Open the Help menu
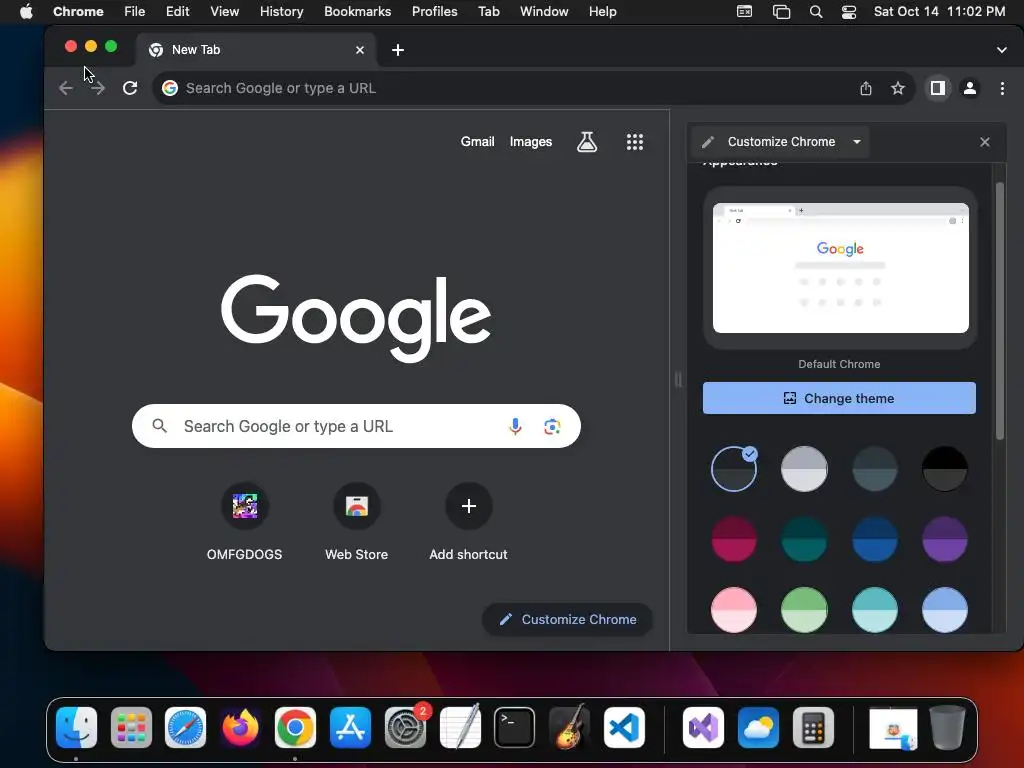This screenshot has width=1024, height=768. click(602, 12)
